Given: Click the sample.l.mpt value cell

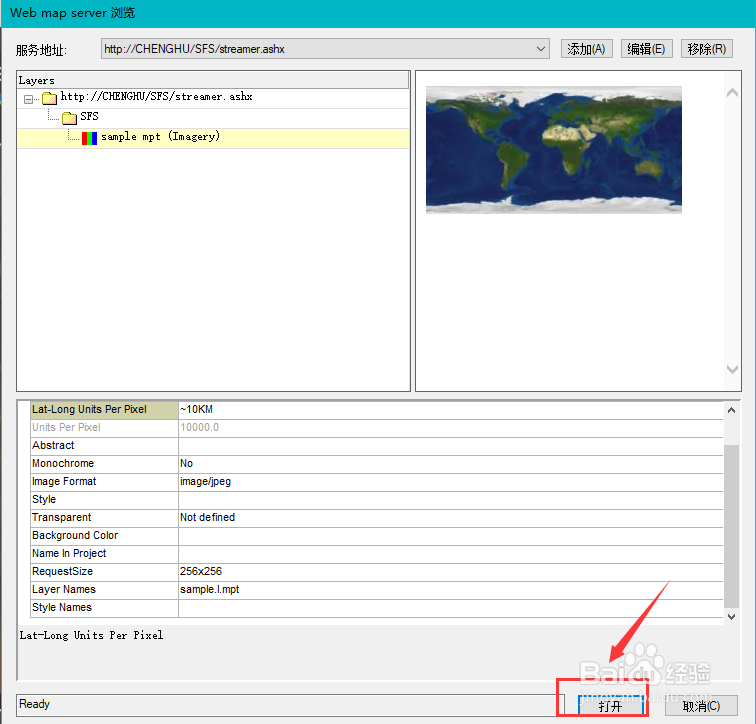Looking at the screenshot, I should point(450,589).
